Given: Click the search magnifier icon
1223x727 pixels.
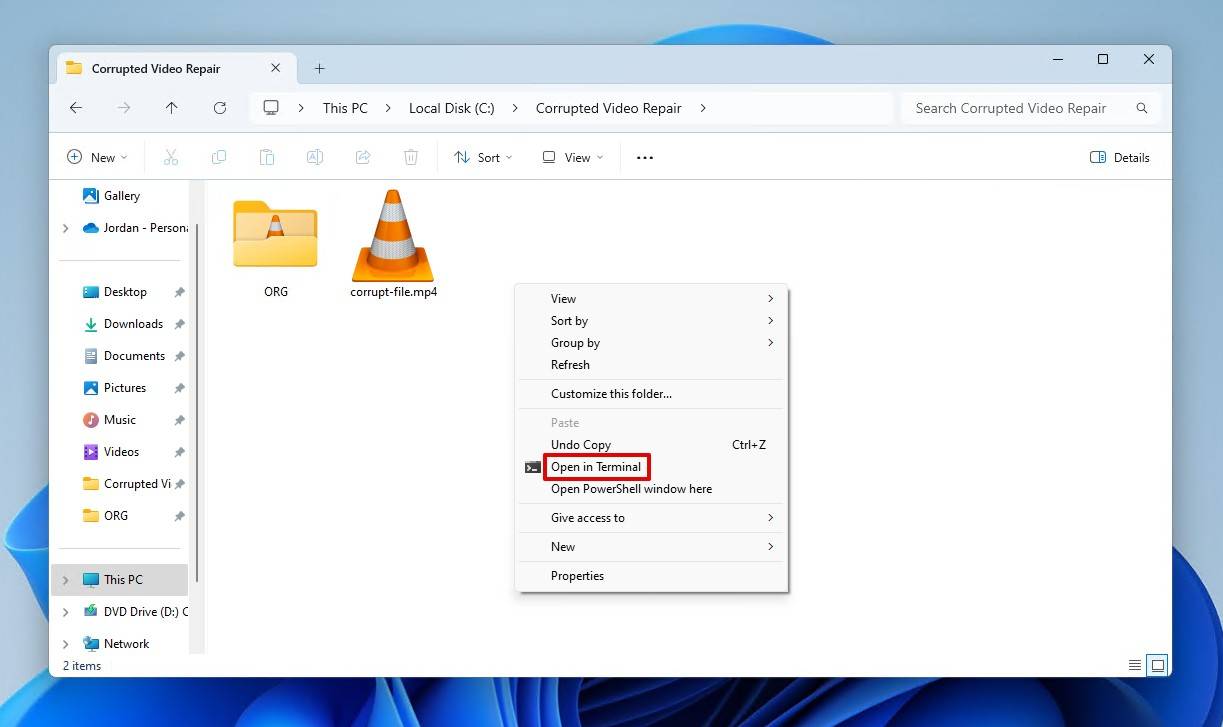Looking at the screenshot, I should click(1142, 108).
